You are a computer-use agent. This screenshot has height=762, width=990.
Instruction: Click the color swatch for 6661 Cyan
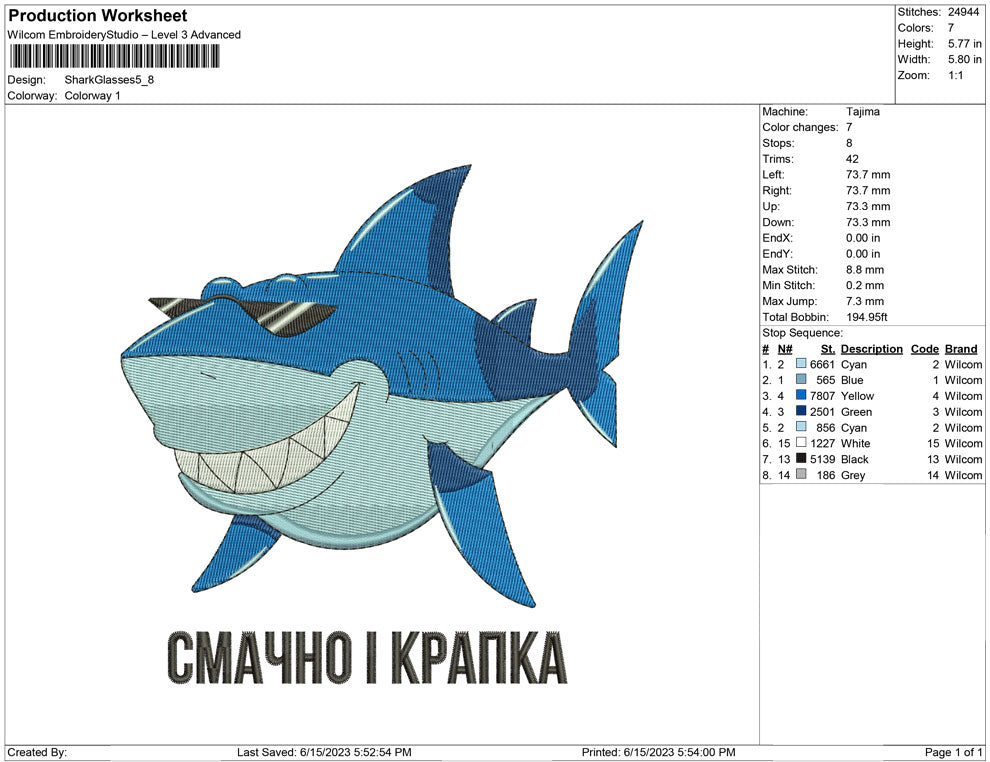point(801,364)
